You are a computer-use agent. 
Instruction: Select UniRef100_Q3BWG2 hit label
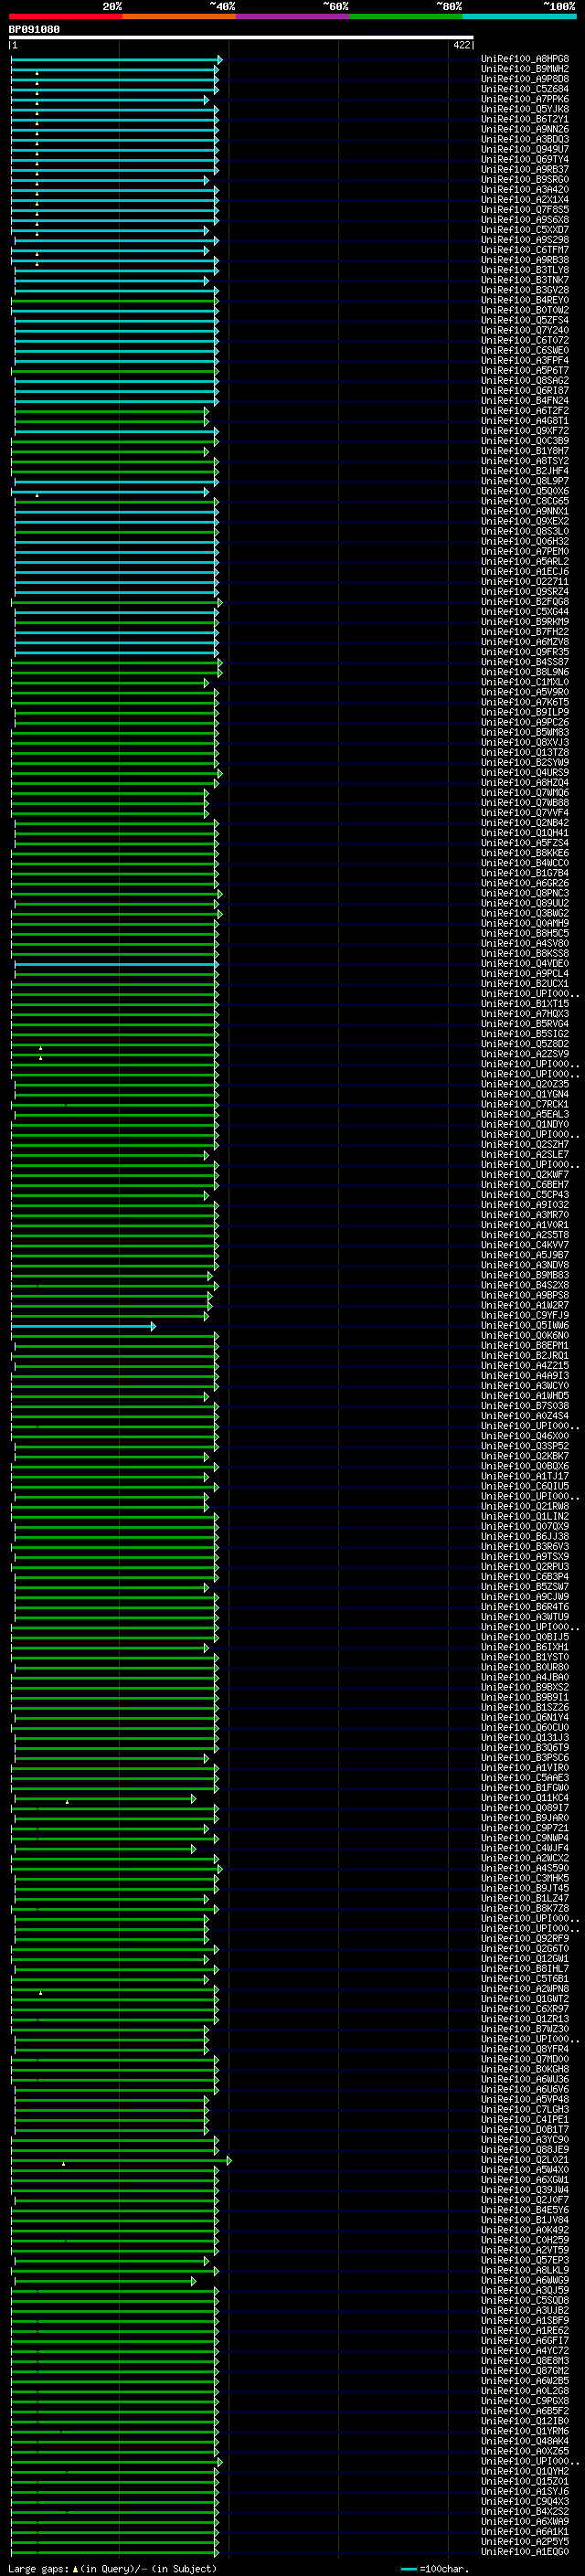[x=525, y=913]
